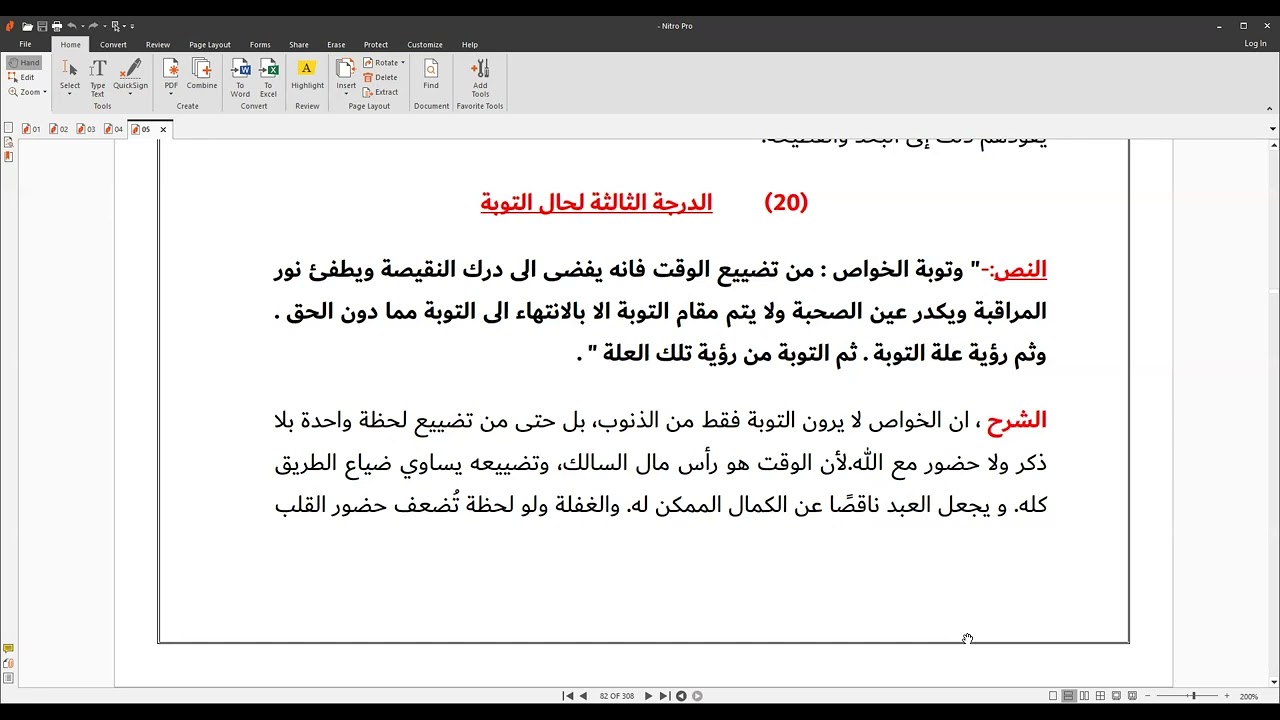The width and height of the screenshot is (1280, 720).
Task: Switch to document tab 03
Action: (85, 129)
